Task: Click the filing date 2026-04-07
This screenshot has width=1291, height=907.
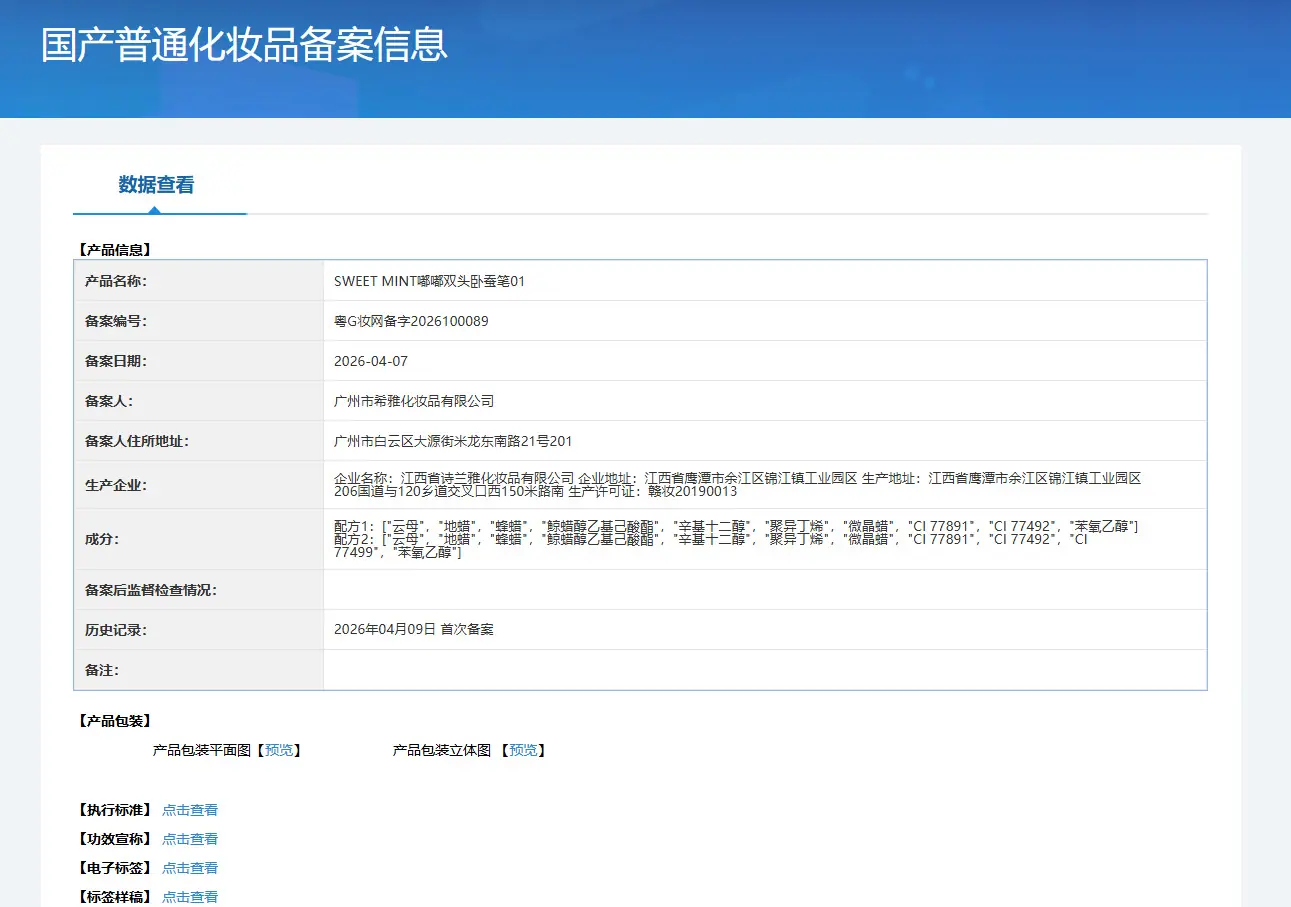Action: coord(371,361)
